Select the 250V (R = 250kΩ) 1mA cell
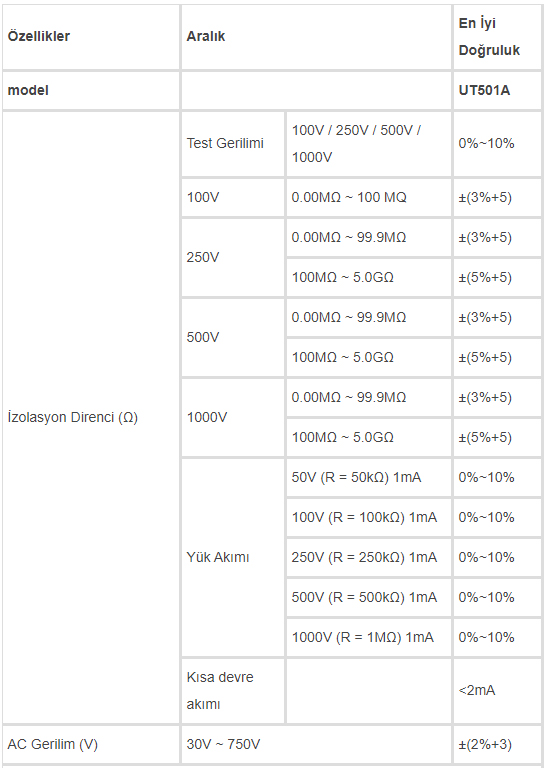 pyautogui.click(x=369, y=557)
